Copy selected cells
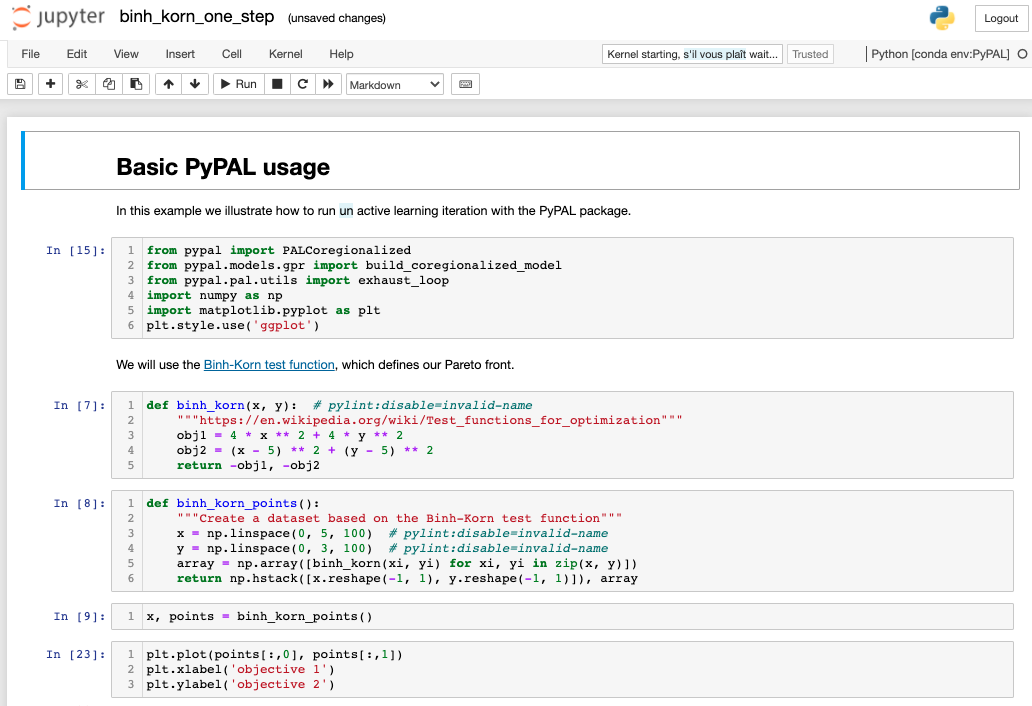This screenshot has height=706, width=1032. 109,84
